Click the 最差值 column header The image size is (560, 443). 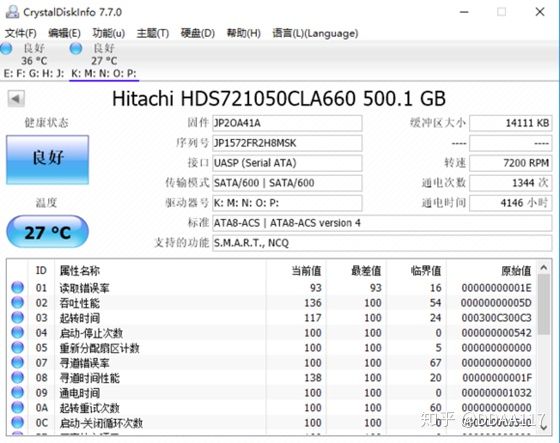356,270
